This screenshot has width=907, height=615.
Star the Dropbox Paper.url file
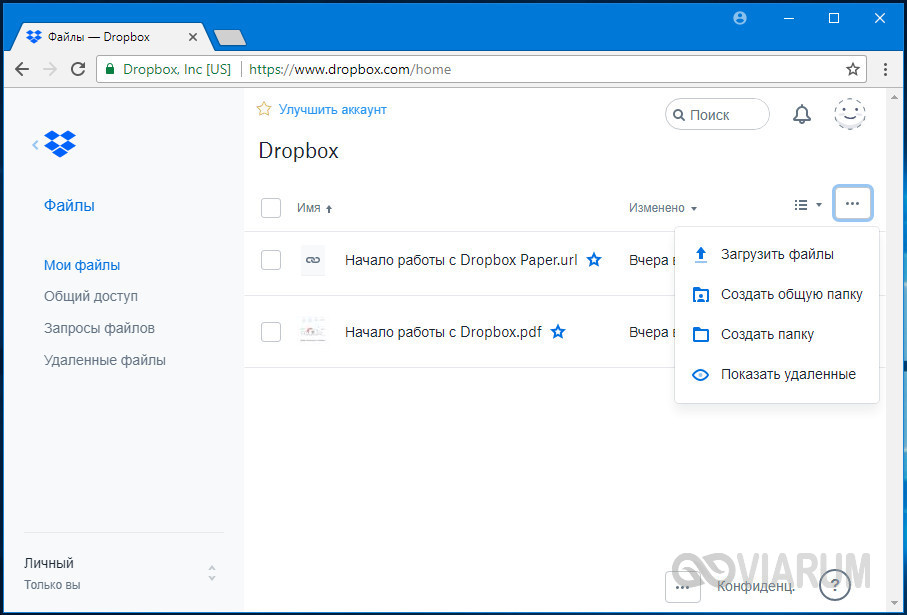click(593, 260)
